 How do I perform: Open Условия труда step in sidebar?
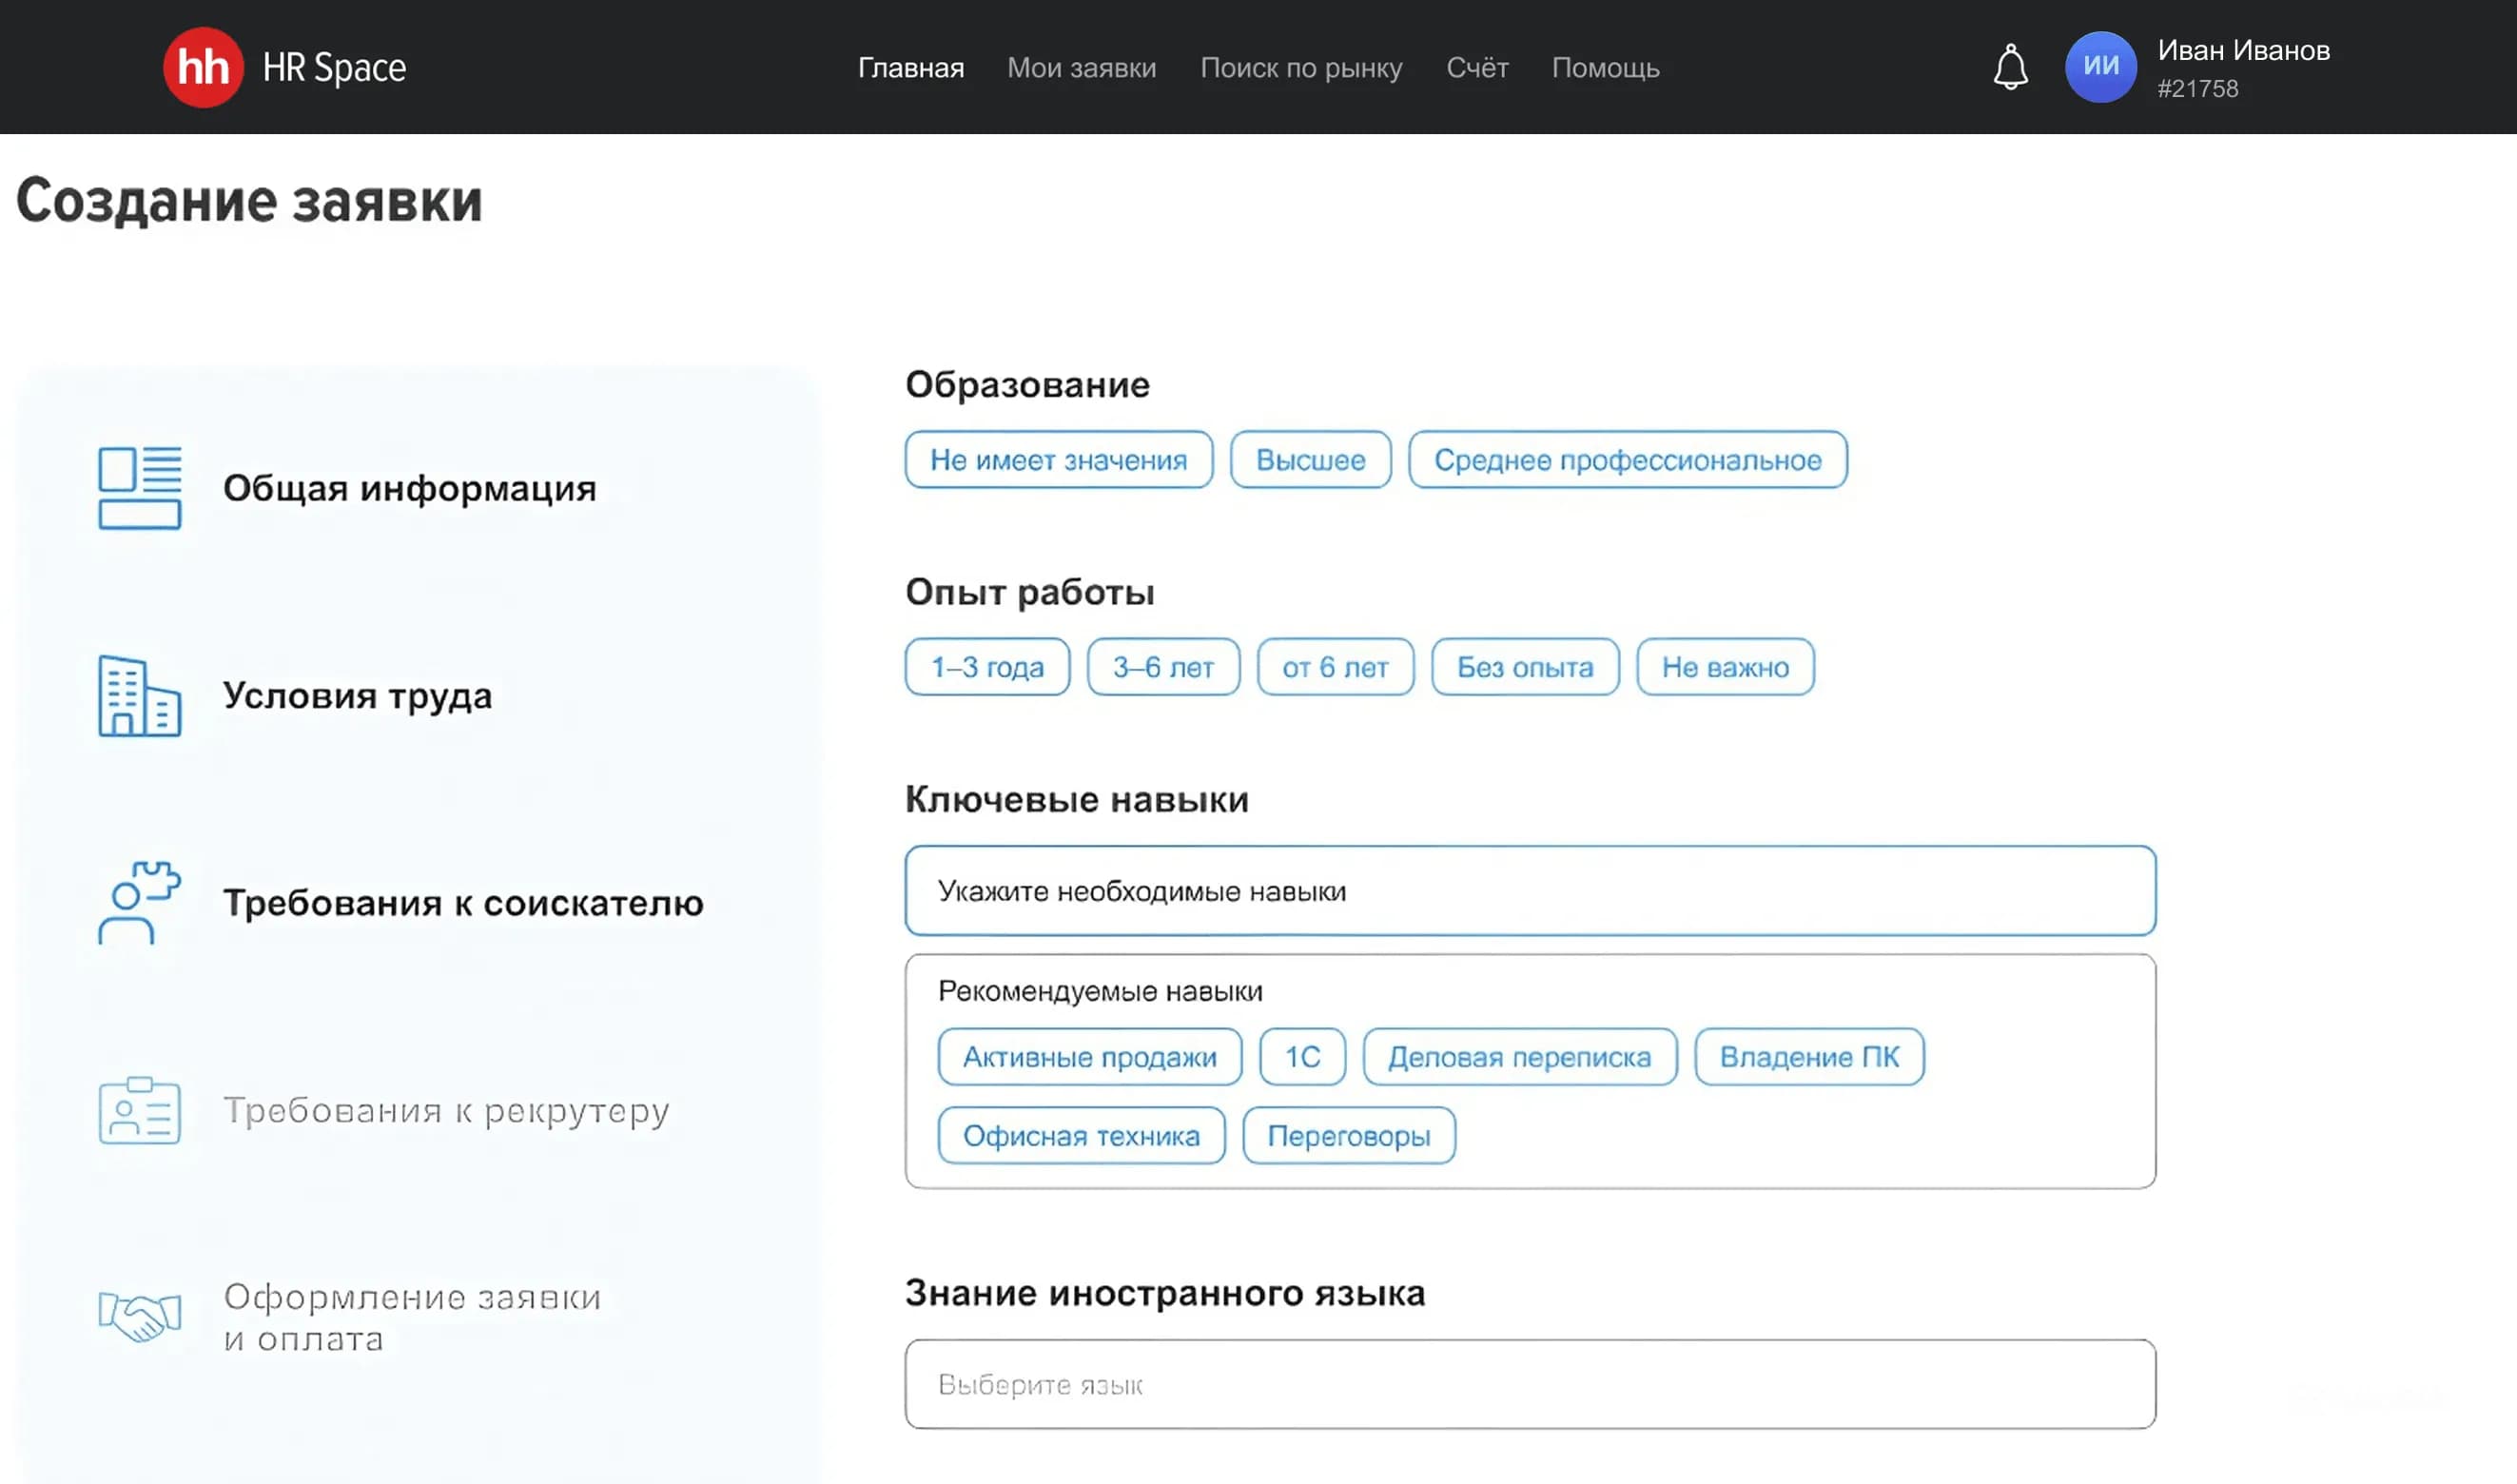[357, 696]
